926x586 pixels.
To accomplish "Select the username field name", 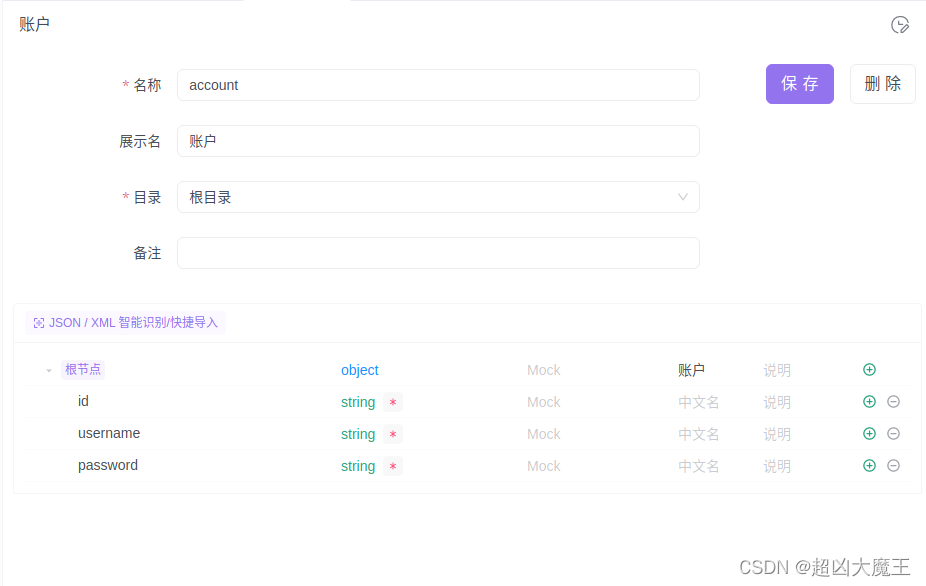I will tap(109, 433).
